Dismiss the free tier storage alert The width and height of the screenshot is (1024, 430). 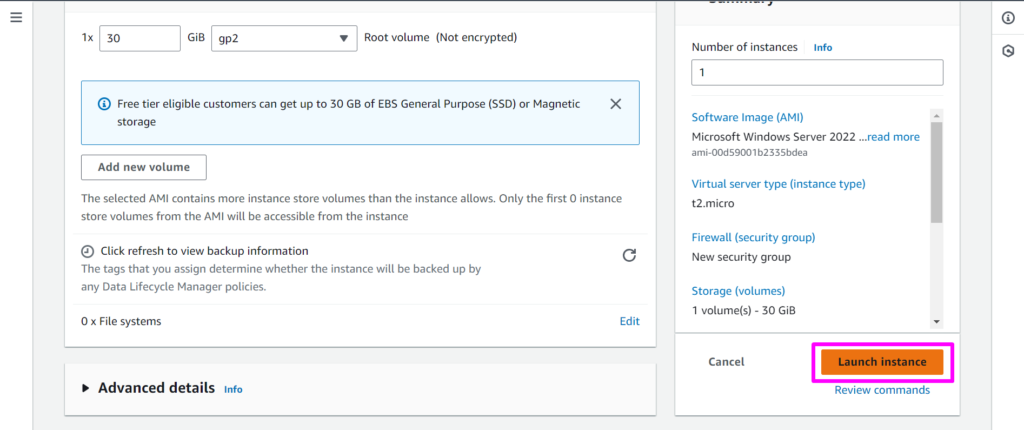pyautogui.click(x=615, y=104)
